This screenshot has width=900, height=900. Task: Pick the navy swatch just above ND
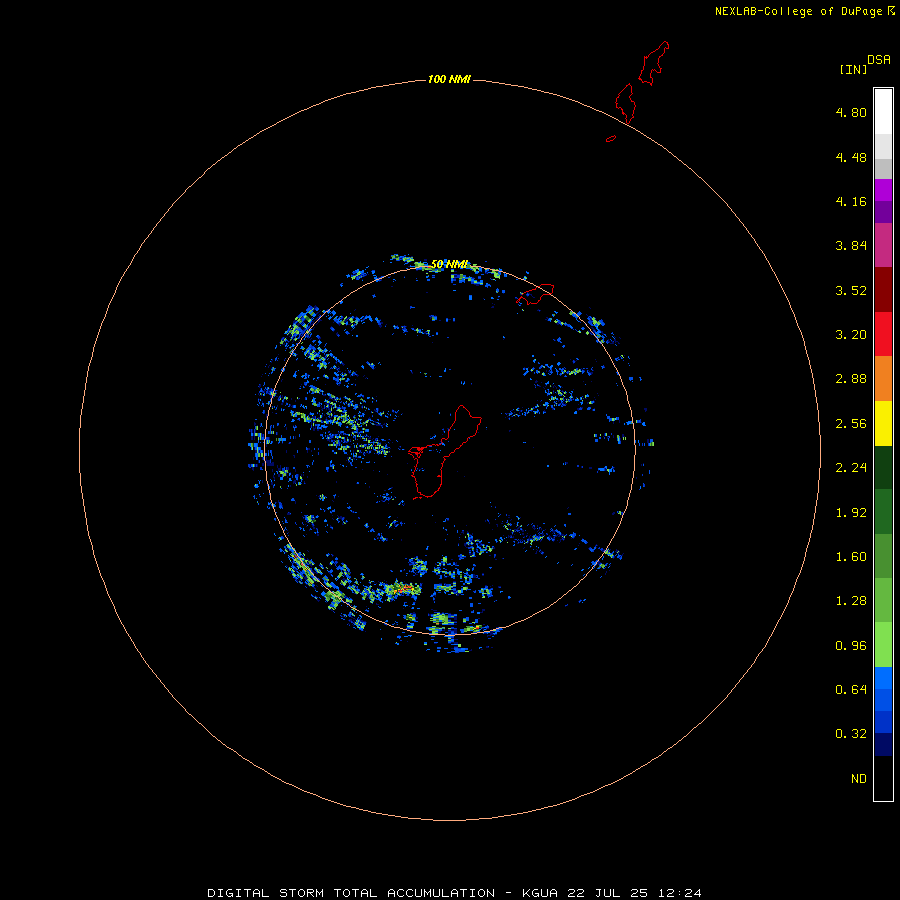point(883,744)
